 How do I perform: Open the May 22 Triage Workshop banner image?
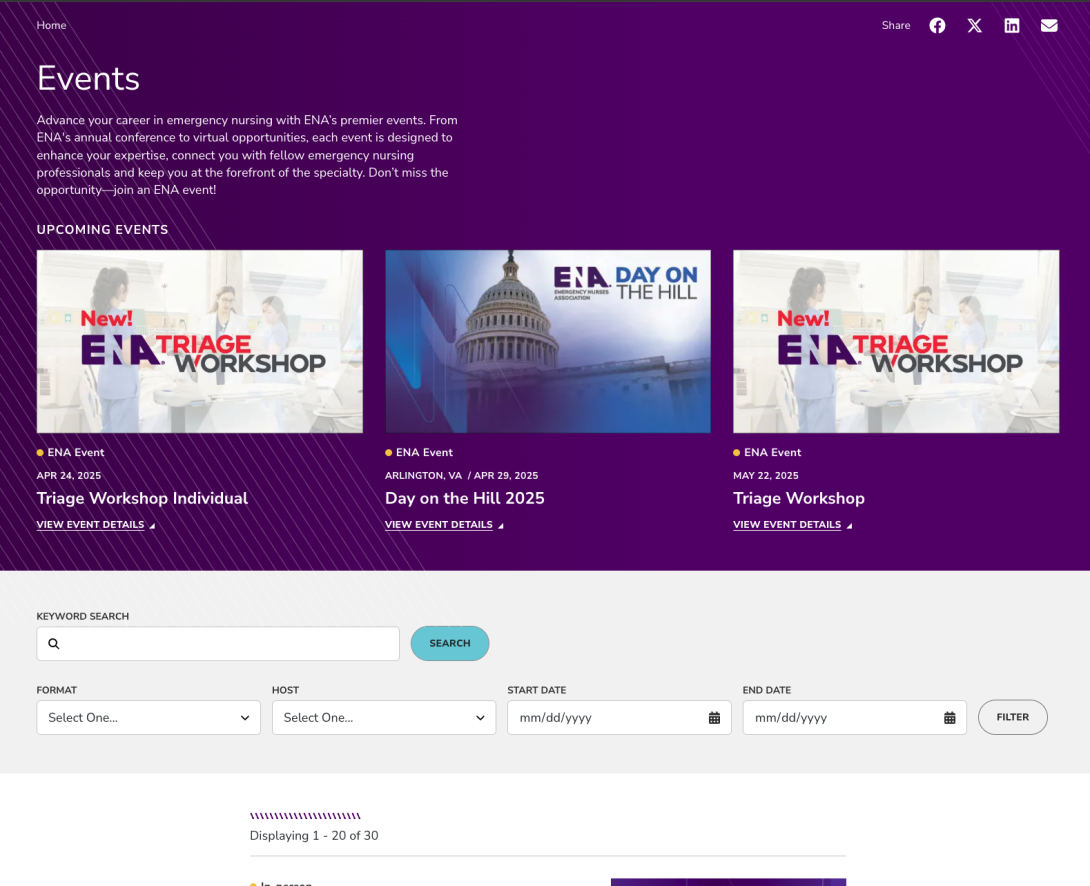tap(896, 341)
